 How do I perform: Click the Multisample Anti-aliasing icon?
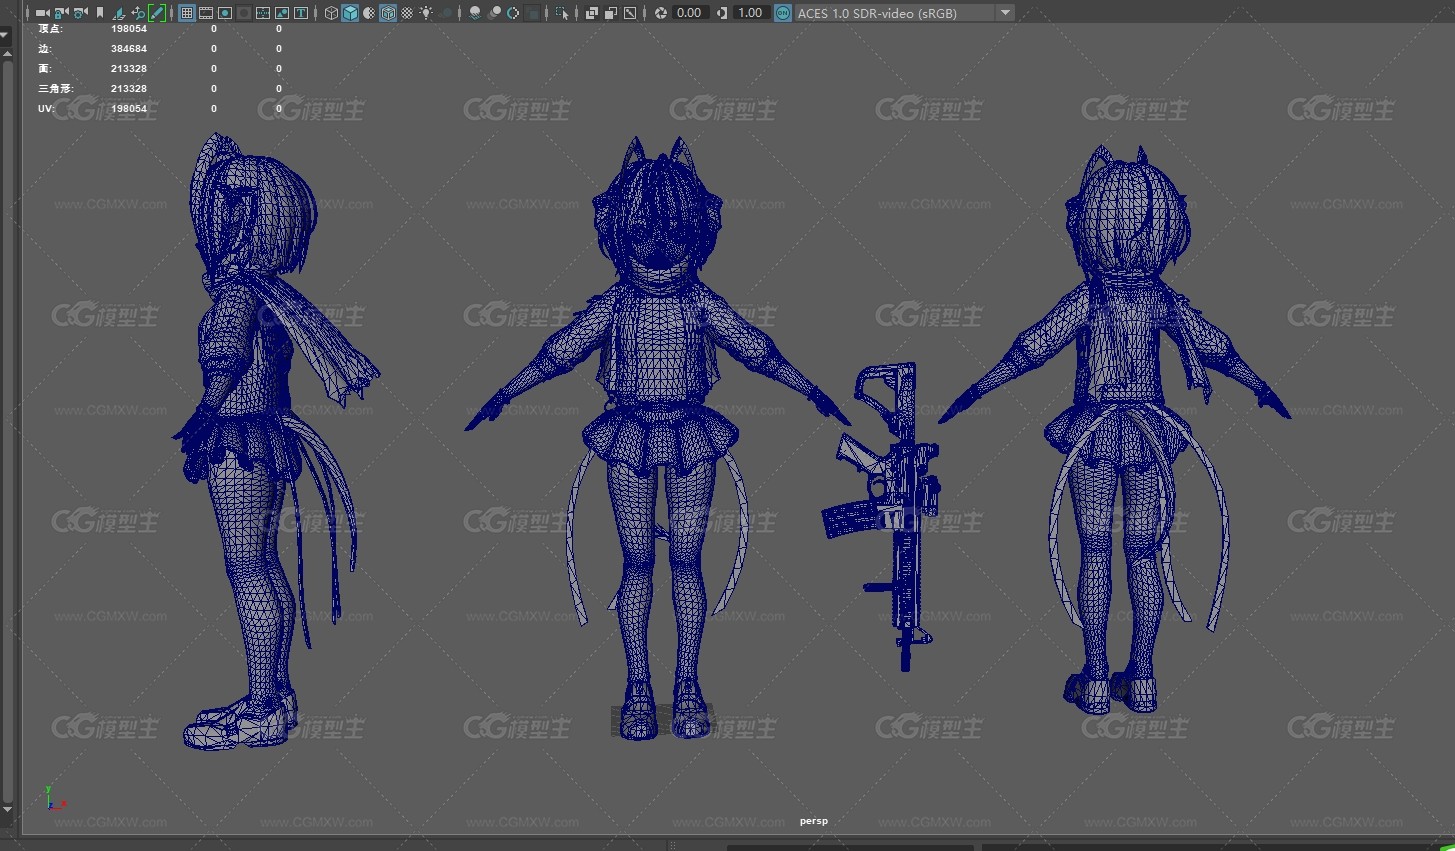[x=513, y=13]
